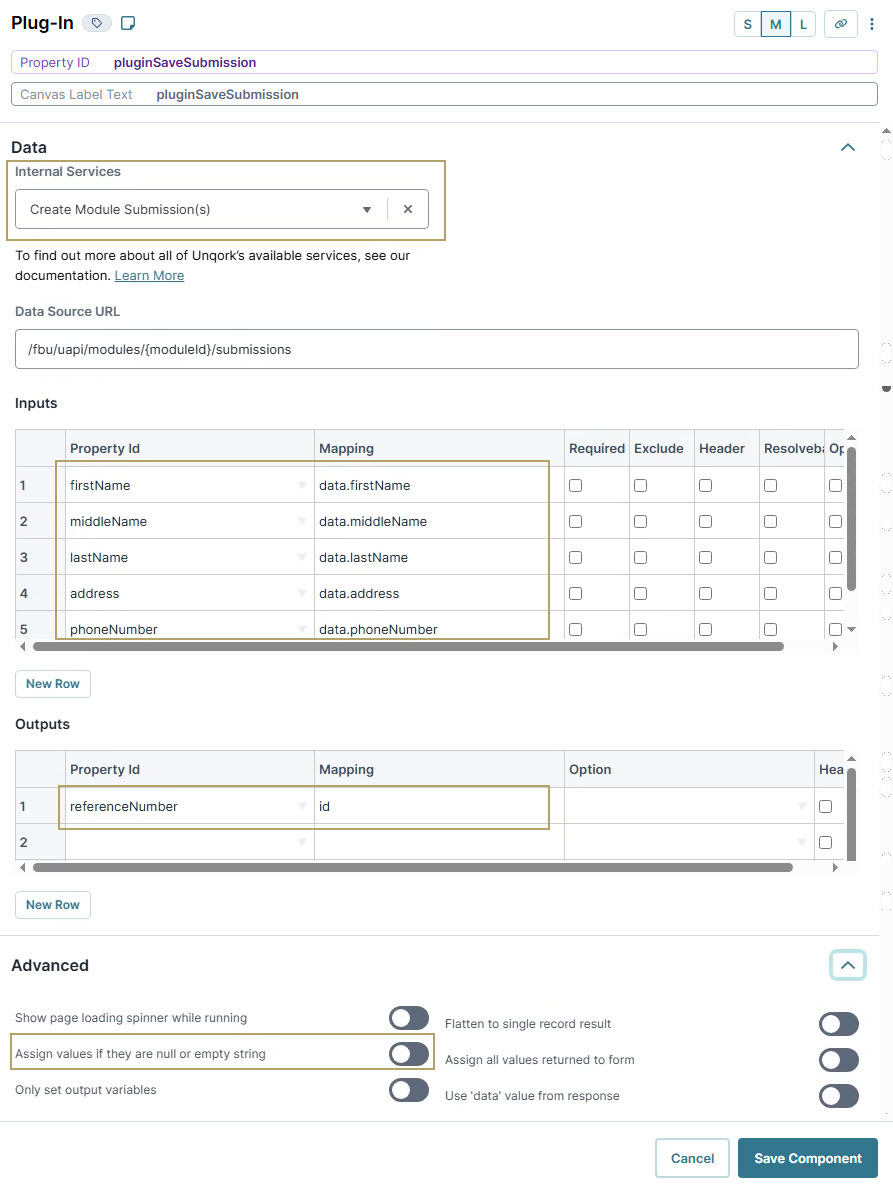Clear the Internal Services selection with the X icon
Viewport: 893px width, 1188px height.
(407, 209)
